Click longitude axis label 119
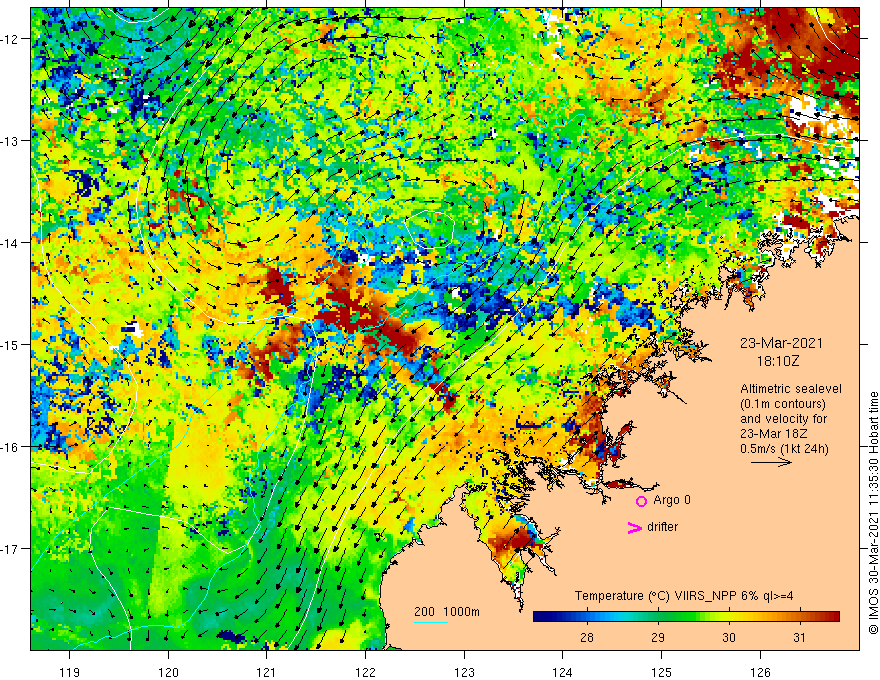The height and width of the screenshot is (680, 880). click(70, 672)
